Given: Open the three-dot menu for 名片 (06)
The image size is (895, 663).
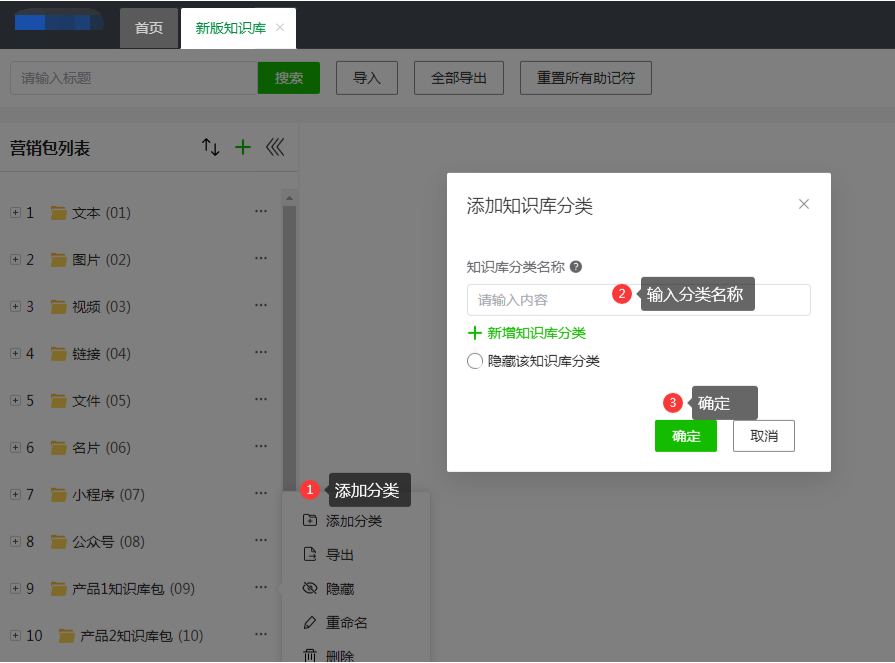Looking at the screenshot, I should pyautogui.click(x=261, y=447).
